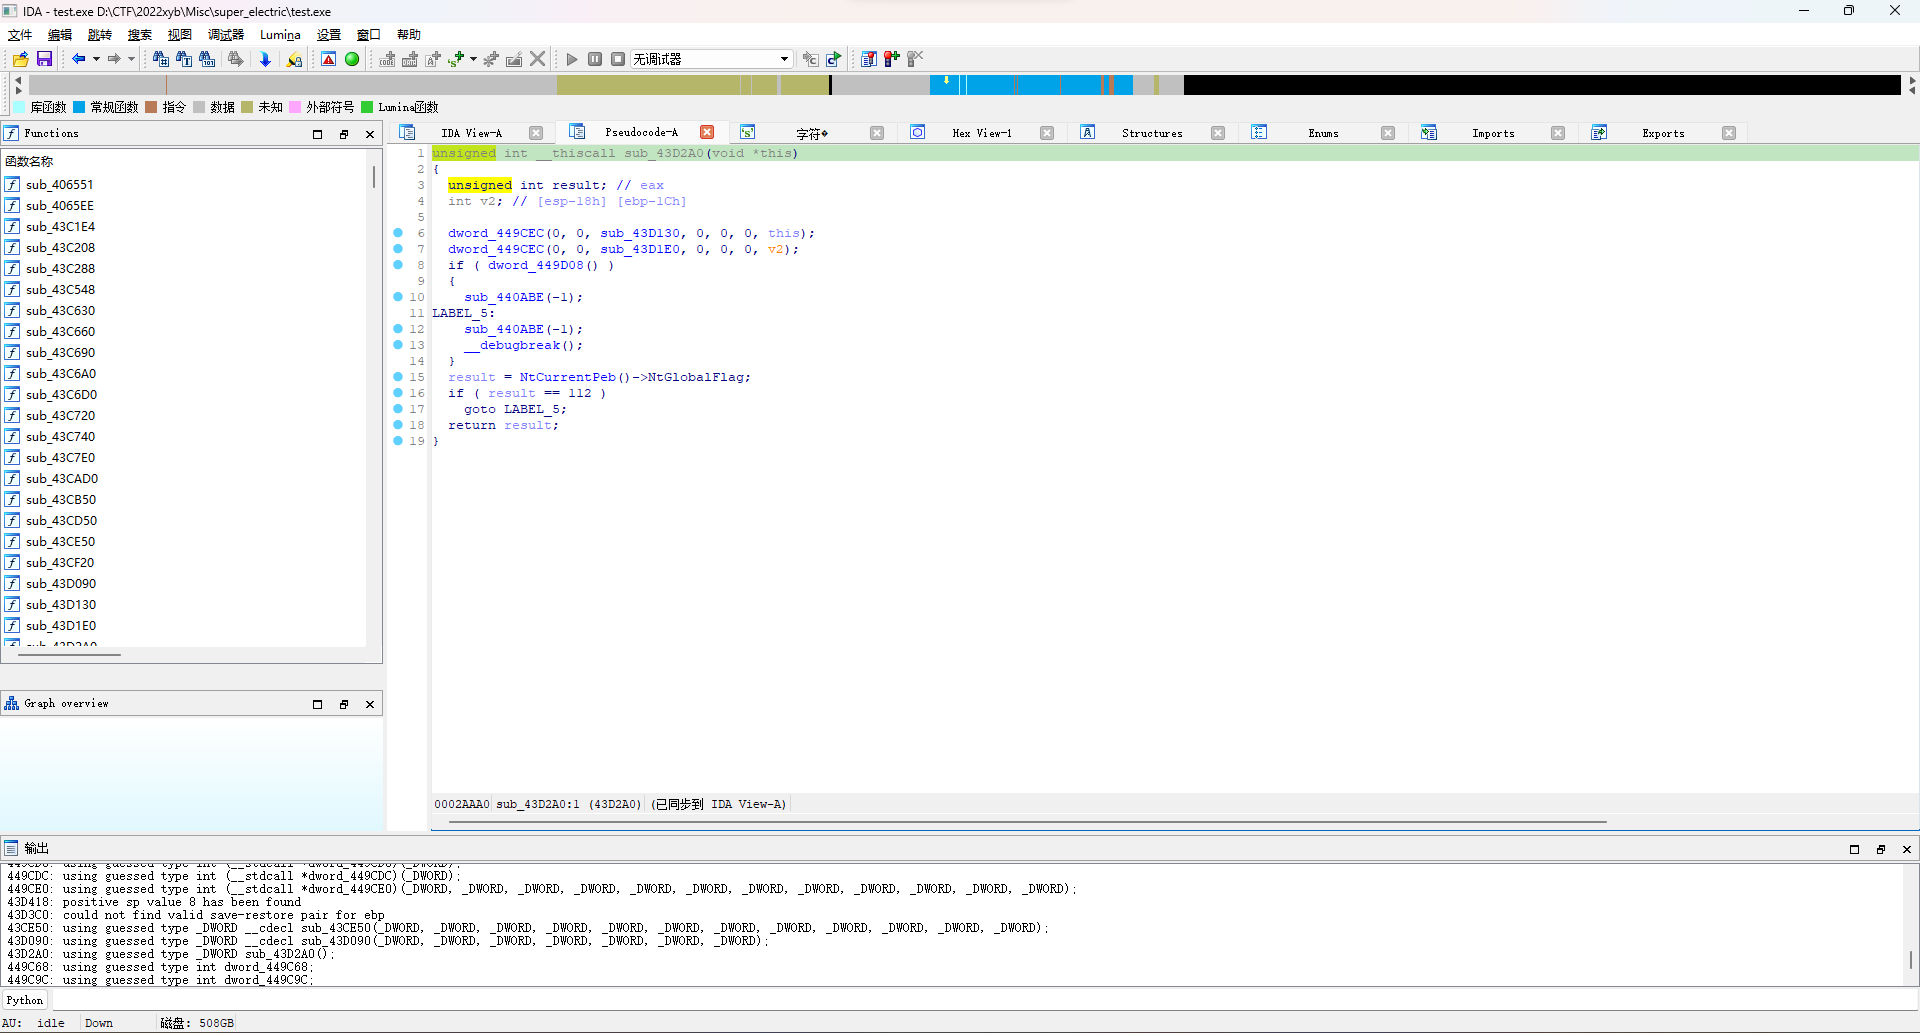The image size is (1920, 1033).
Task: Click the green plus breakpoint icon
Action: pos(891,59)
